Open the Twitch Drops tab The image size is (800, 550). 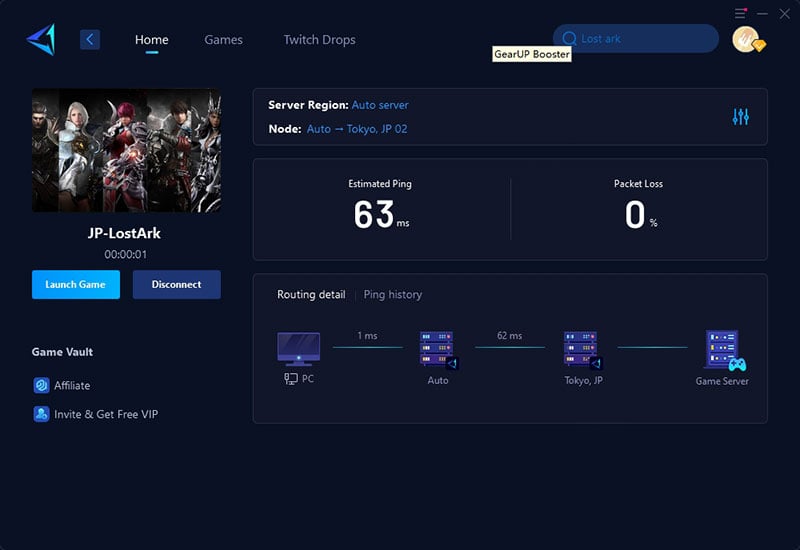[319, 40]
